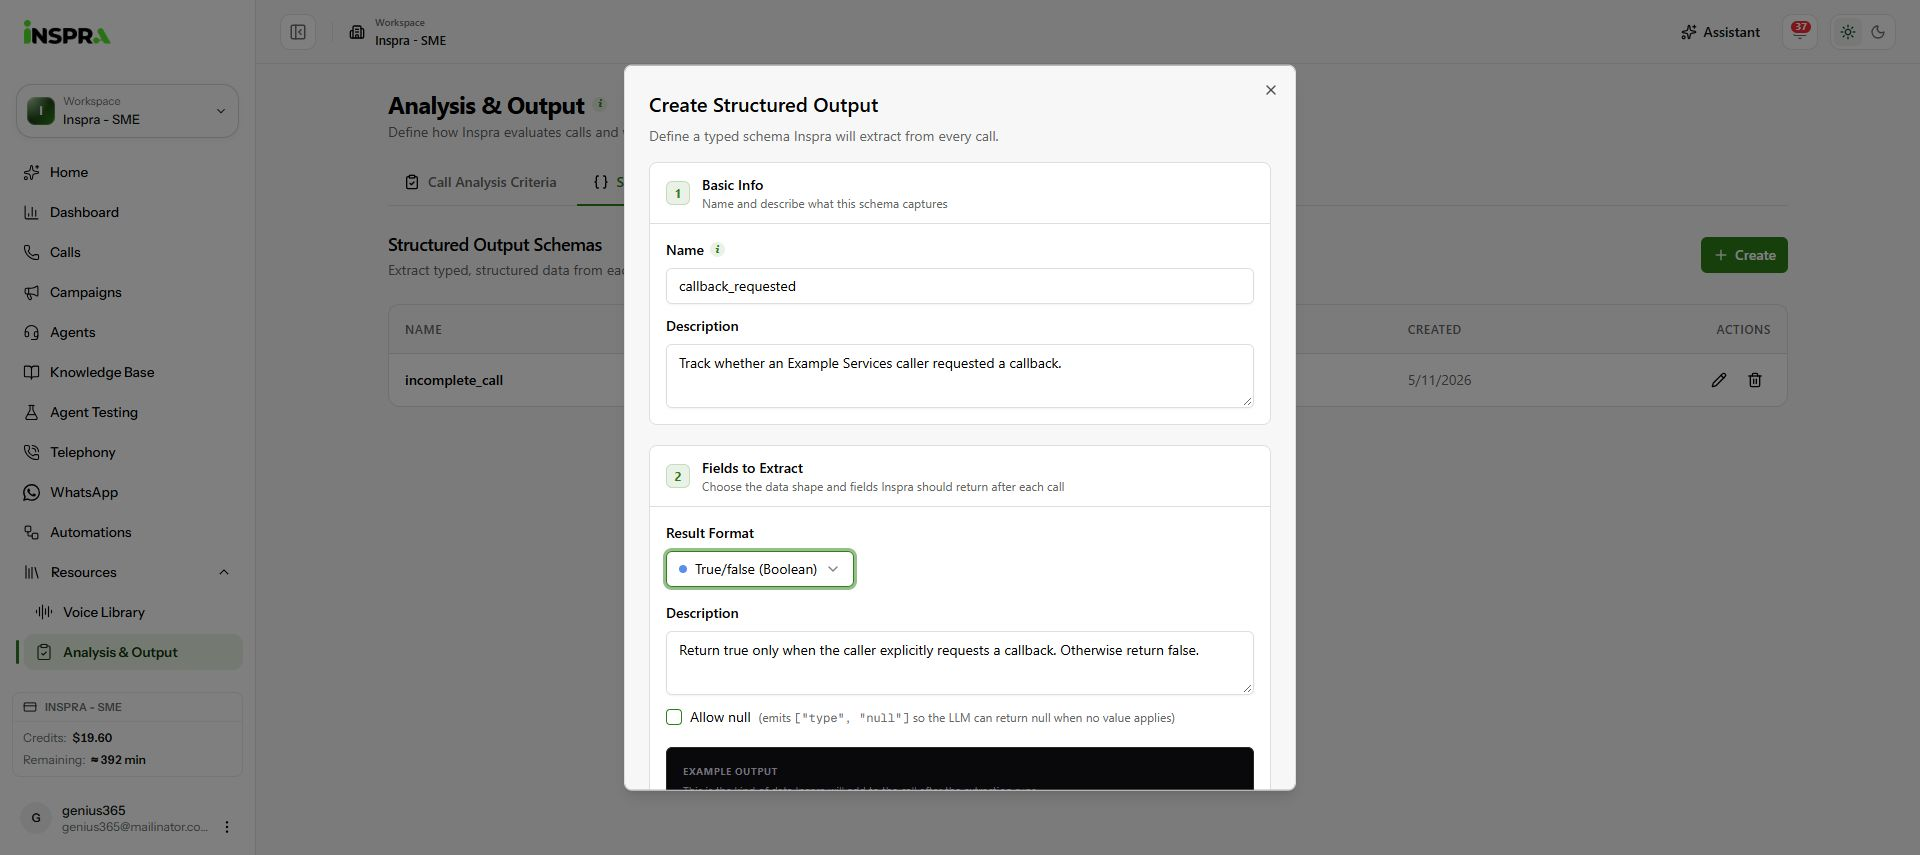Click the Credits $19.60 value
The width and height of the screenshot is (1920, 855).
[92, 738]
